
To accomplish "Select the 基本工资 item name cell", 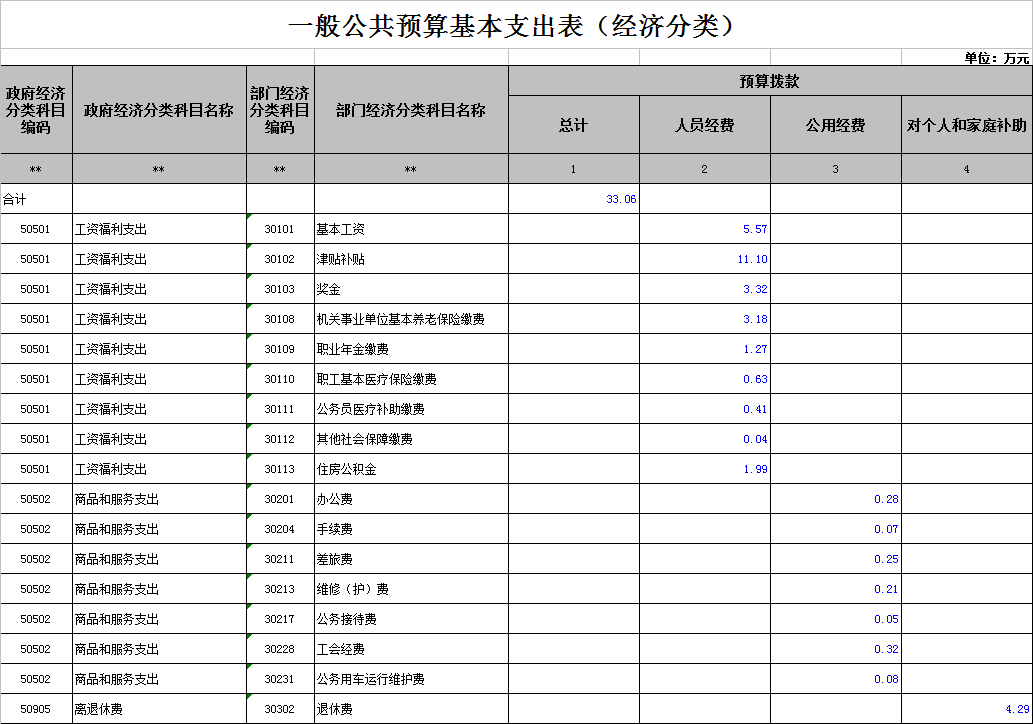I will point(341,229).
